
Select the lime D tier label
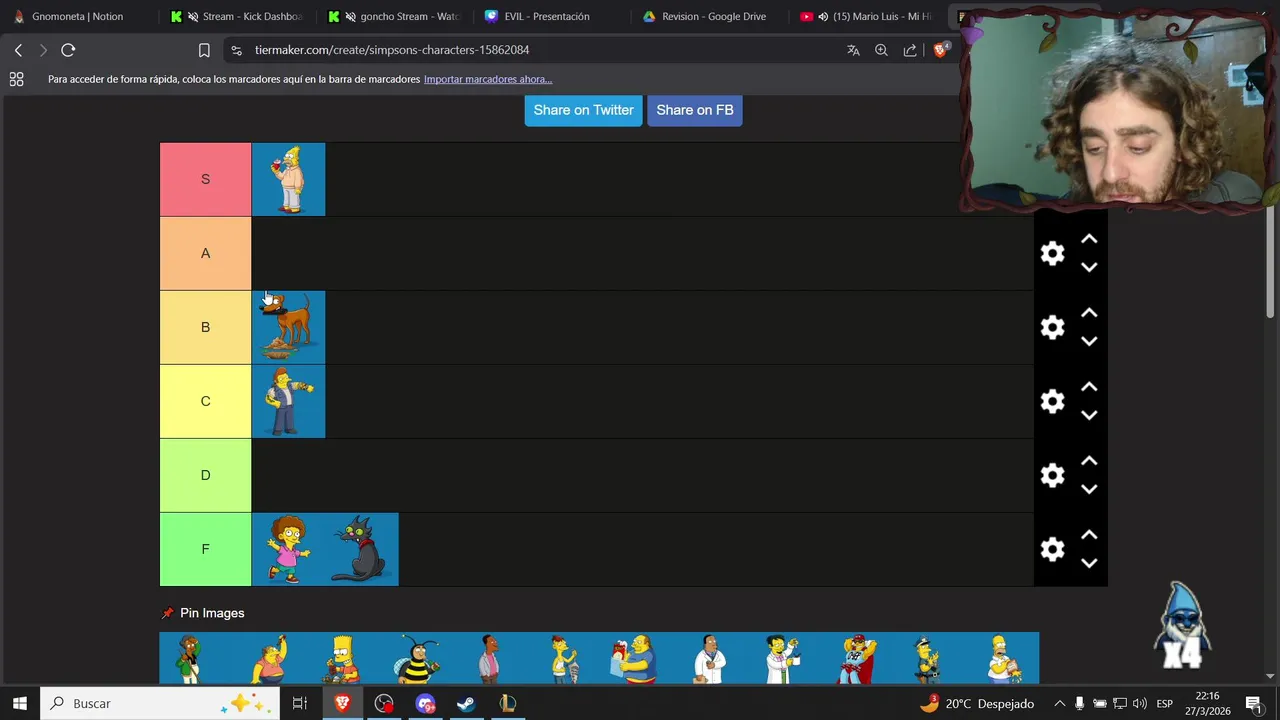(x=205, y=475)
